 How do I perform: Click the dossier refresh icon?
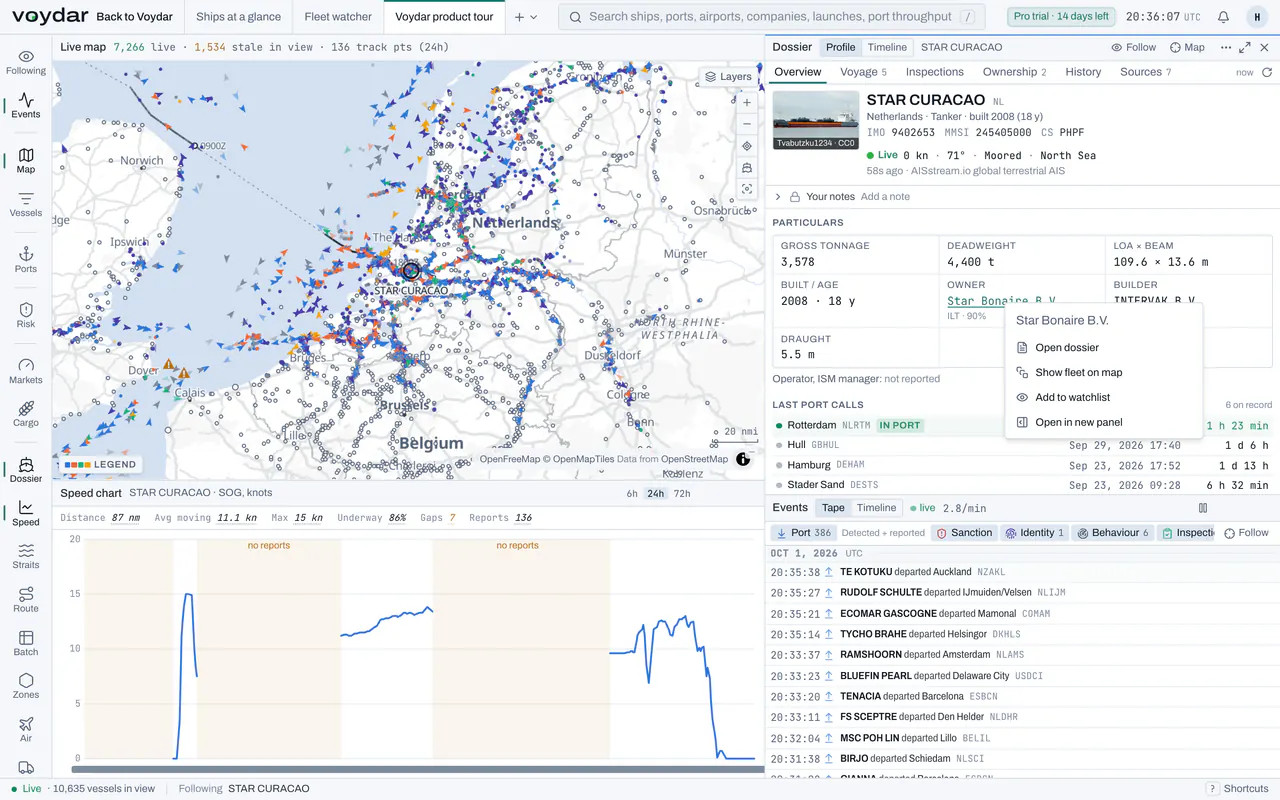[1267, 72]
